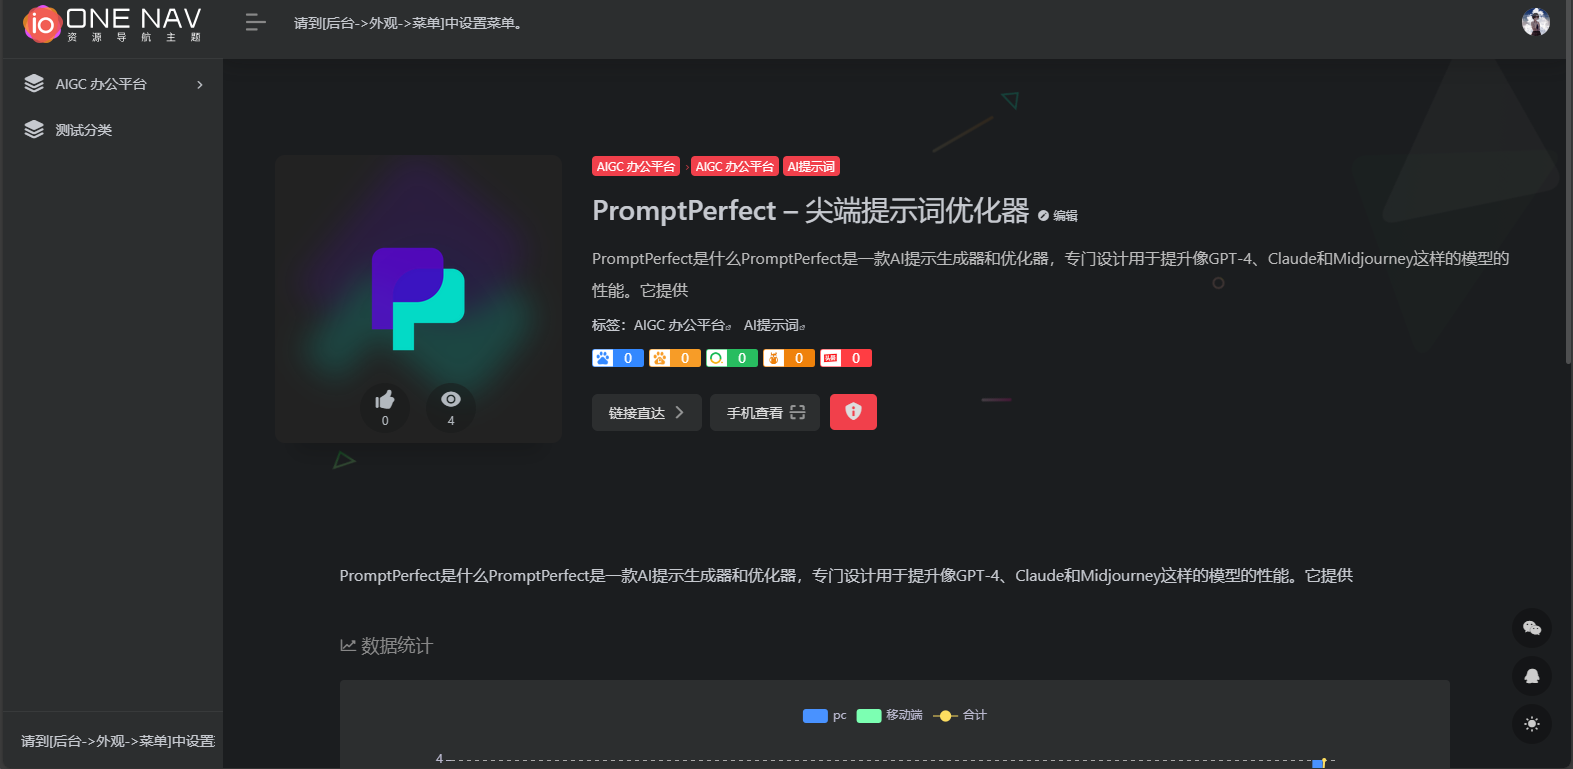Toggle light mode with sun icon

coord(1532,724)
